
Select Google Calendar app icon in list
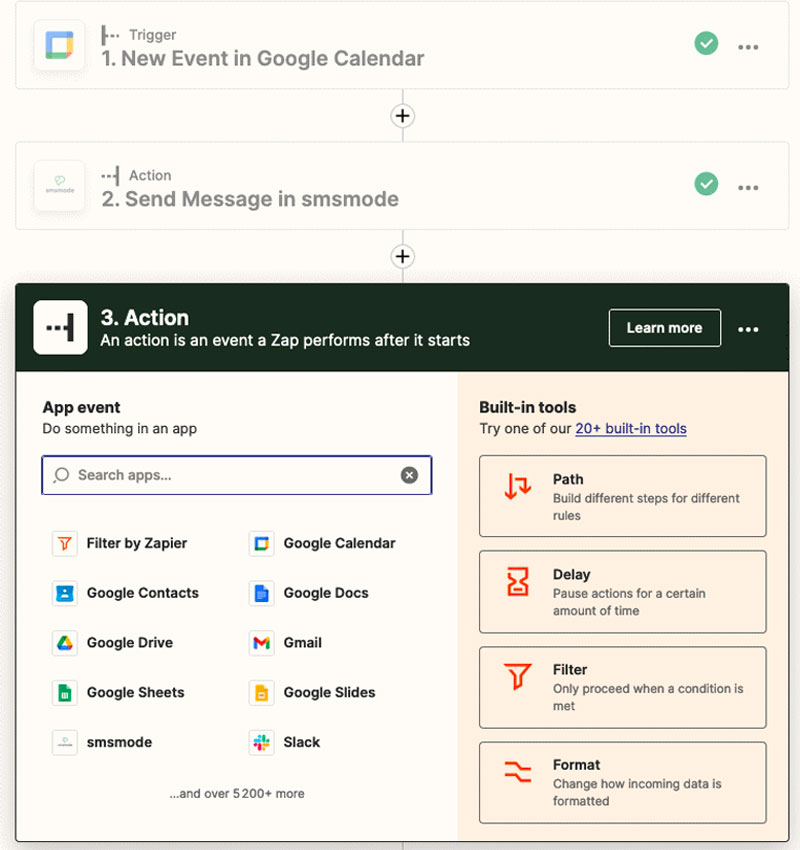pos(261,543)
